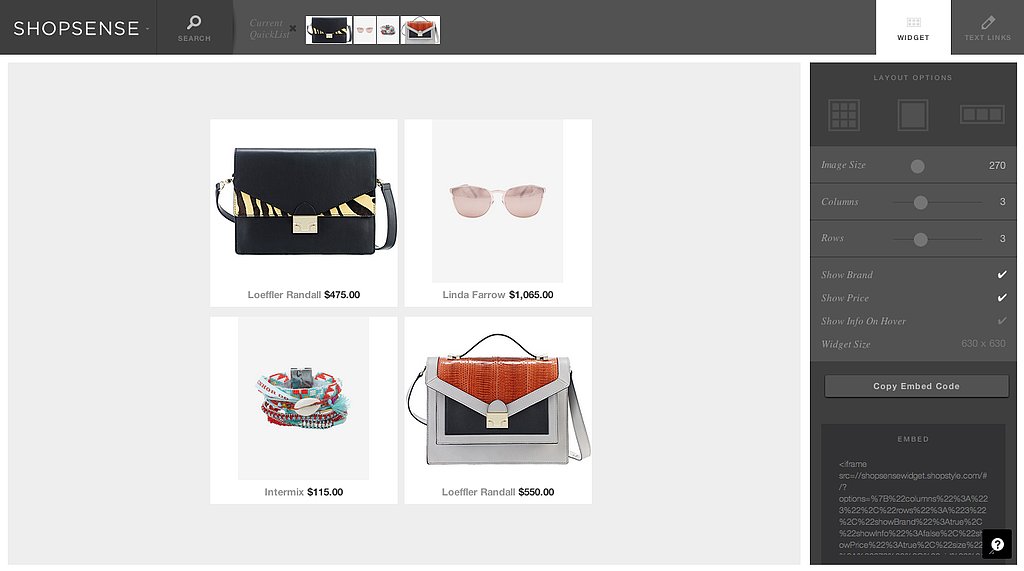Click the Columns slider handle
The height and width of the screenshot is (571, 1024).
point(920,203)
